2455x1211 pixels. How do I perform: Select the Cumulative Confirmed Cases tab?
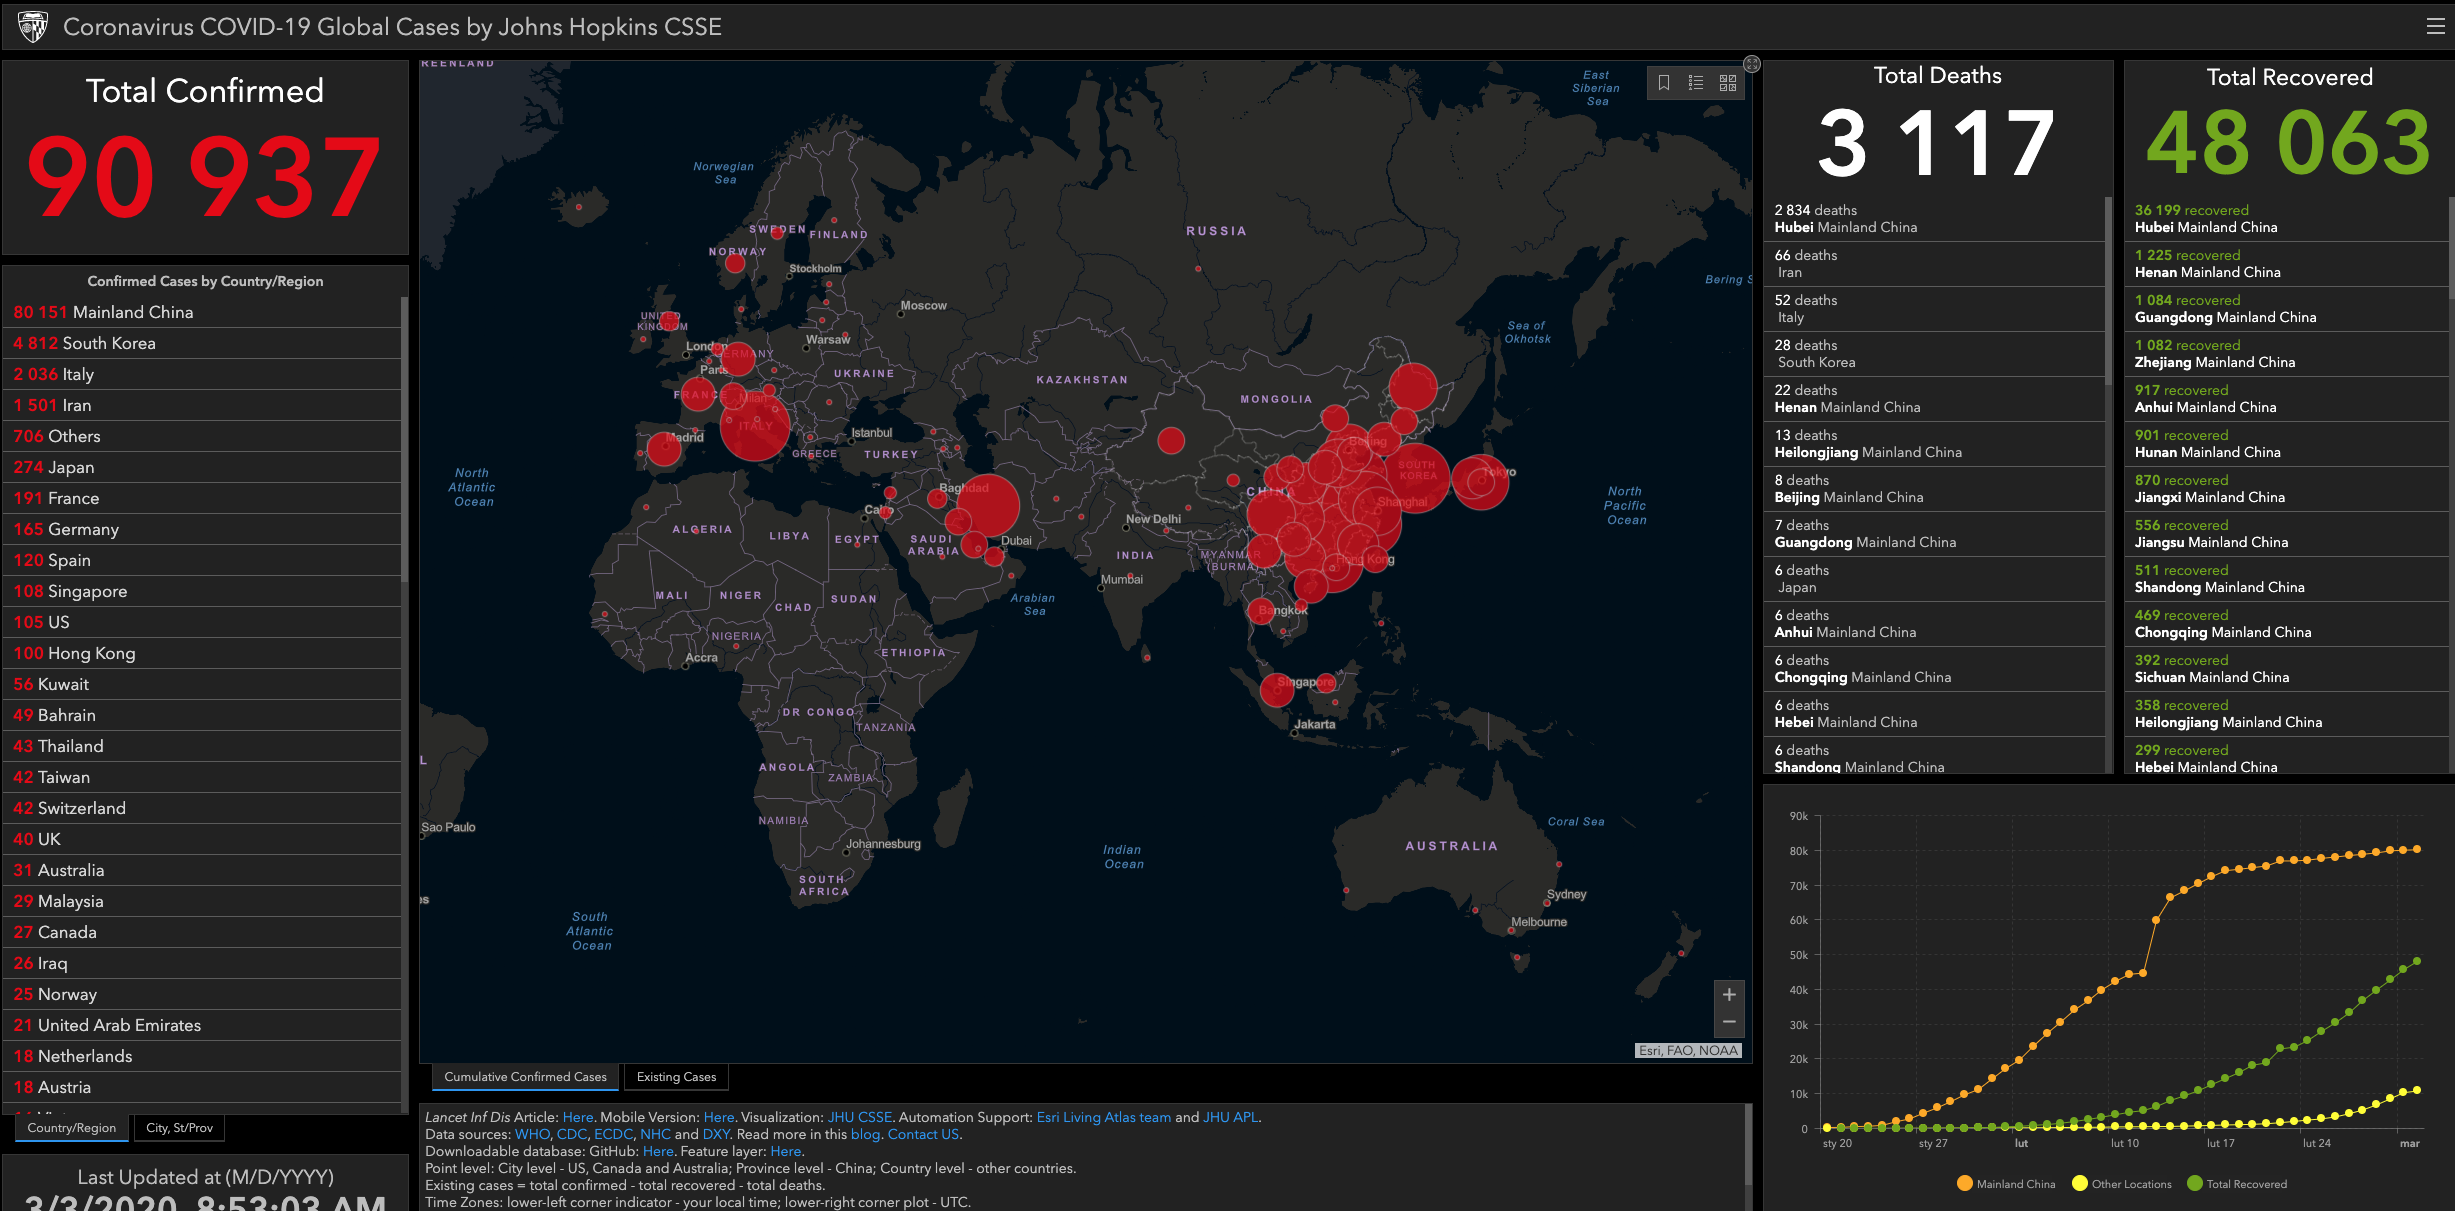(525, 1077)
